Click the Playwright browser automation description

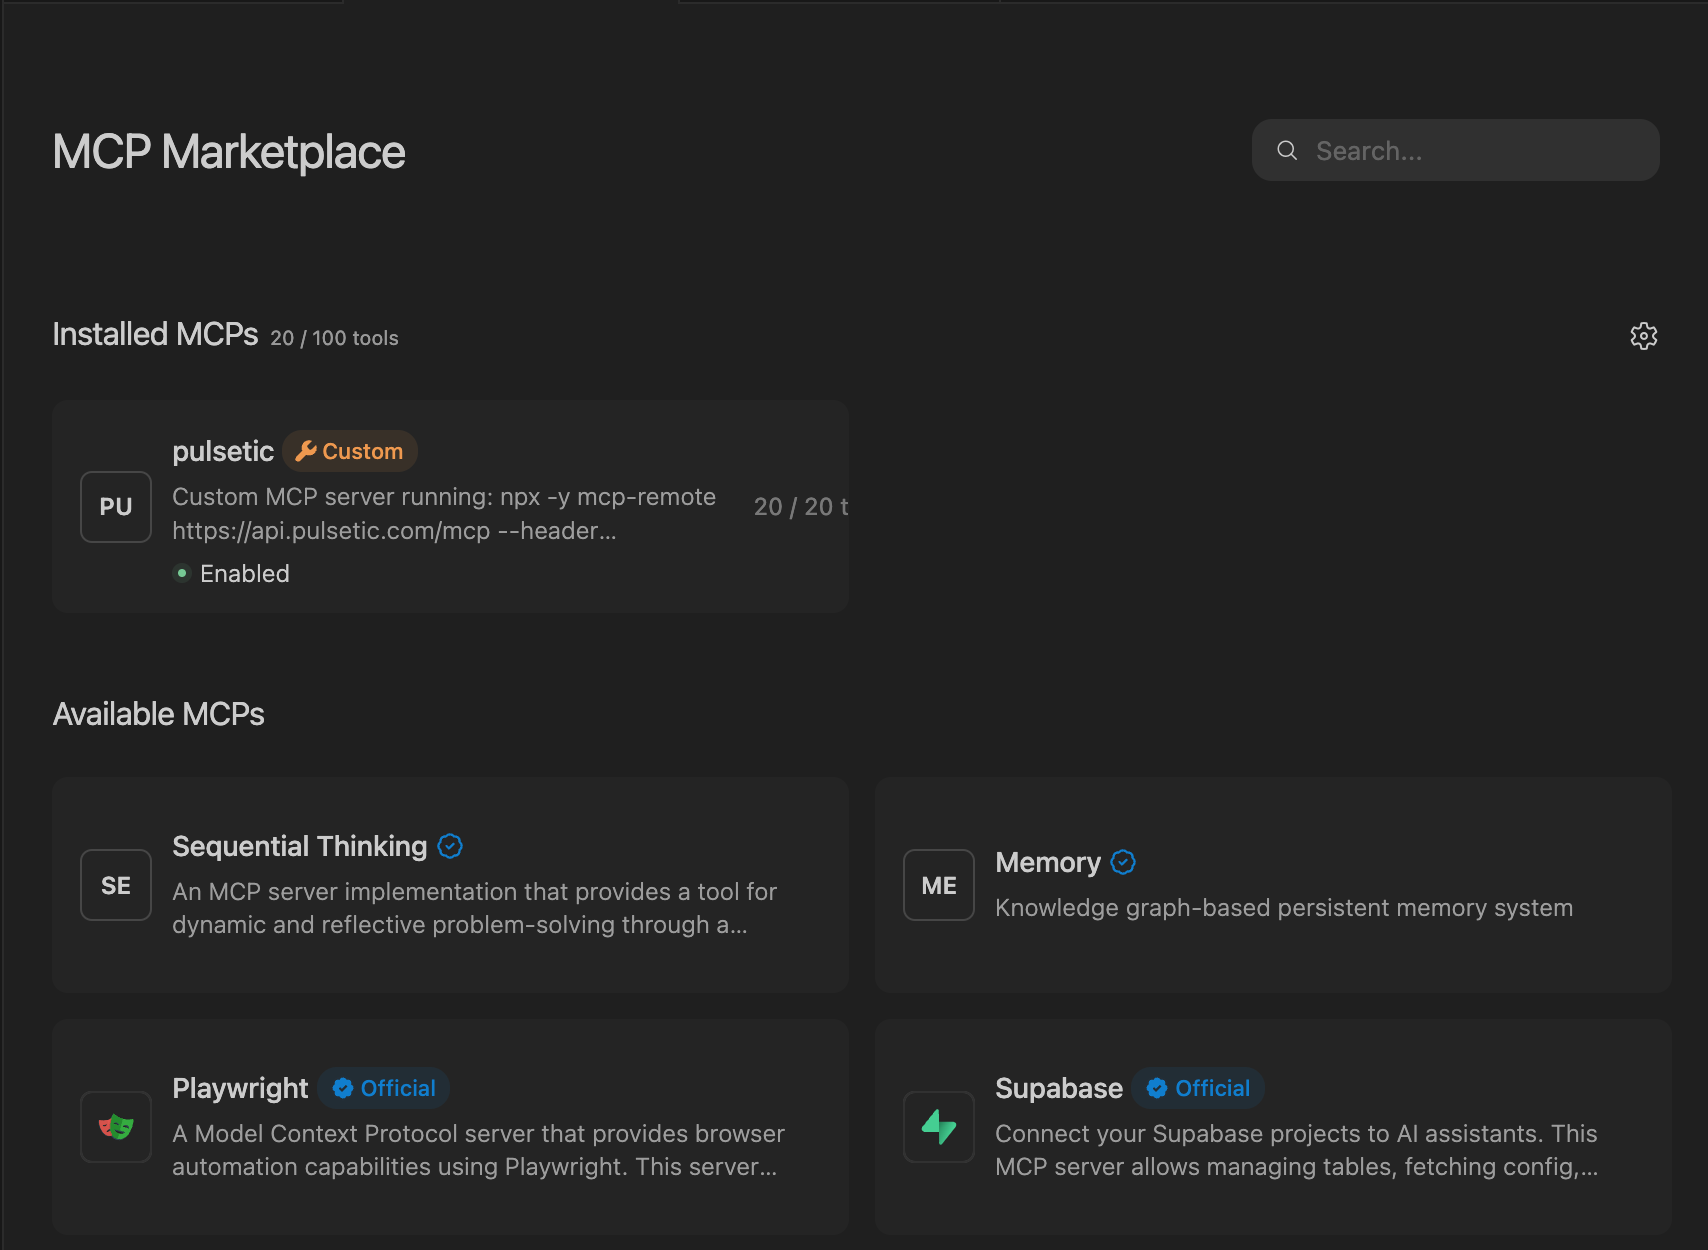coord(479,1150)
